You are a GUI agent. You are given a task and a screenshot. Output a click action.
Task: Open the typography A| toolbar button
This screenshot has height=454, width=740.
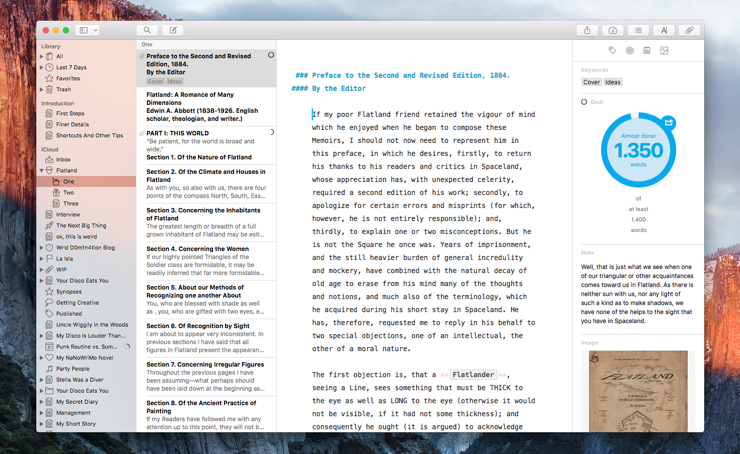click(664, 30)
